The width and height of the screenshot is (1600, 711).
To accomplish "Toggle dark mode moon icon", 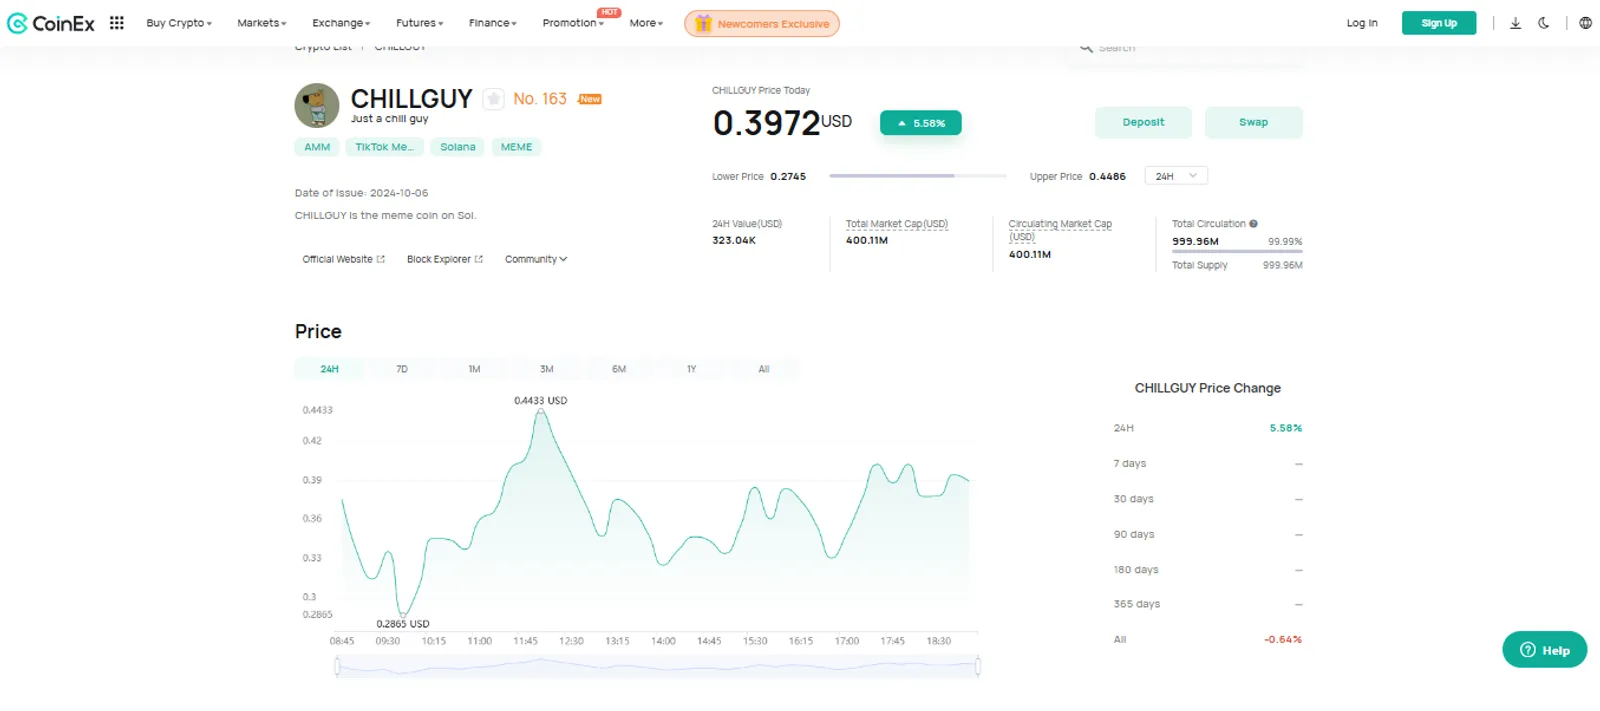I will [x=1544, y=23].
